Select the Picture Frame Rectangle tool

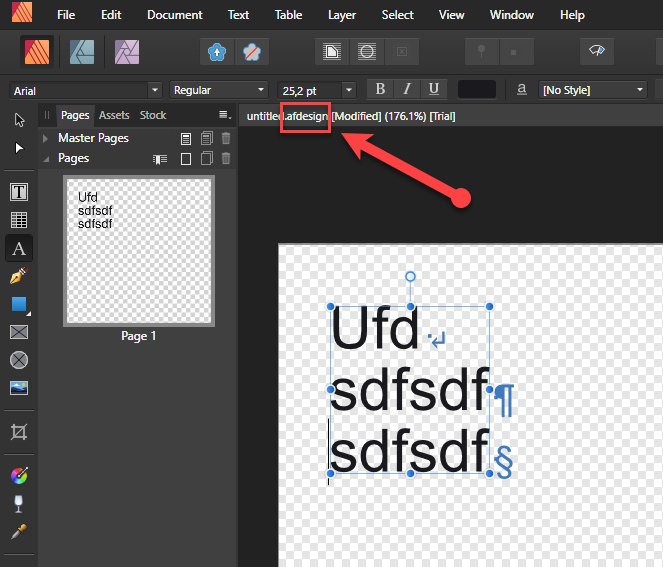pyautogui.click(x=19, y=332)
